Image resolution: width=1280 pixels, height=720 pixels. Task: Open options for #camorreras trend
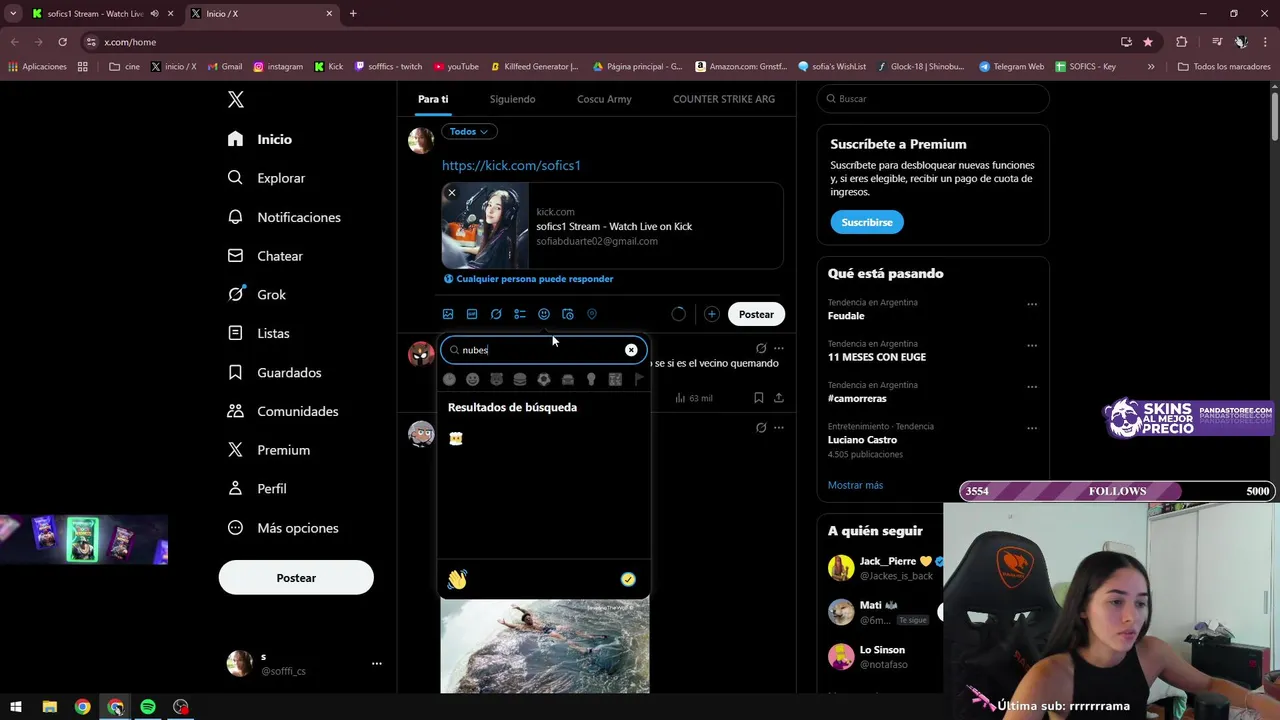(1032, 386)
